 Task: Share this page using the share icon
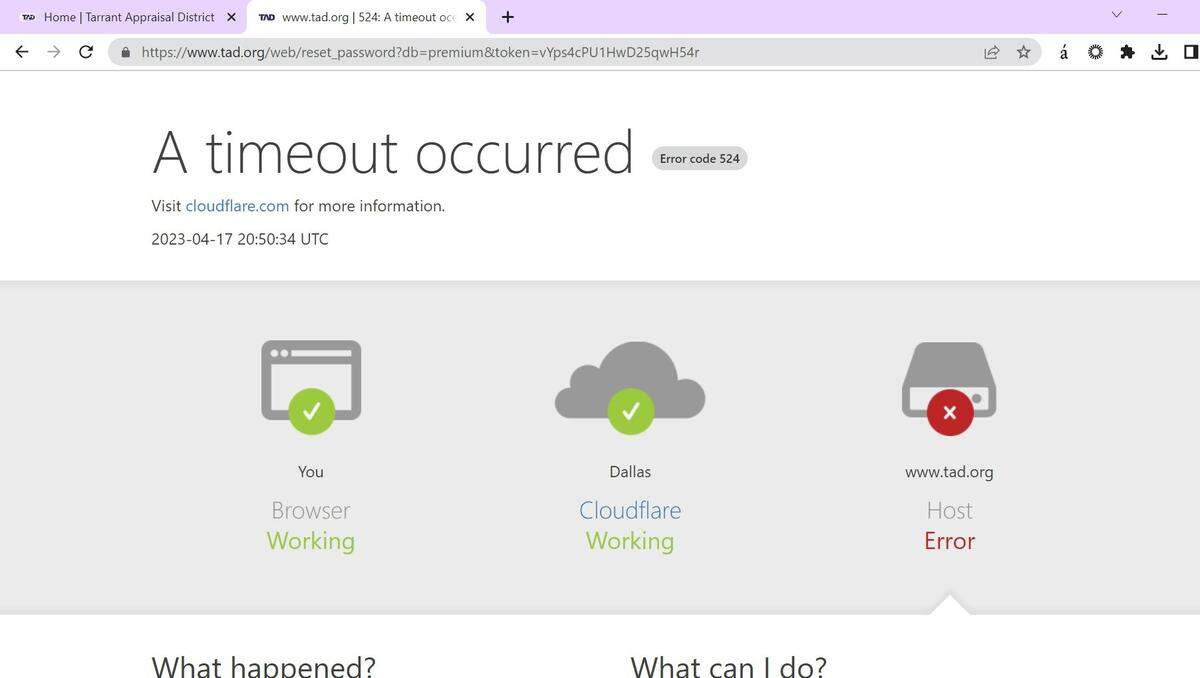[x=991, y=52]
